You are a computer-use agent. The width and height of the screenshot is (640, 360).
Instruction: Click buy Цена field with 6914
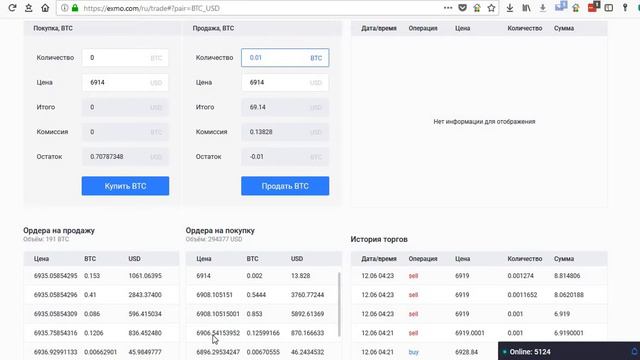click(125, 82)
